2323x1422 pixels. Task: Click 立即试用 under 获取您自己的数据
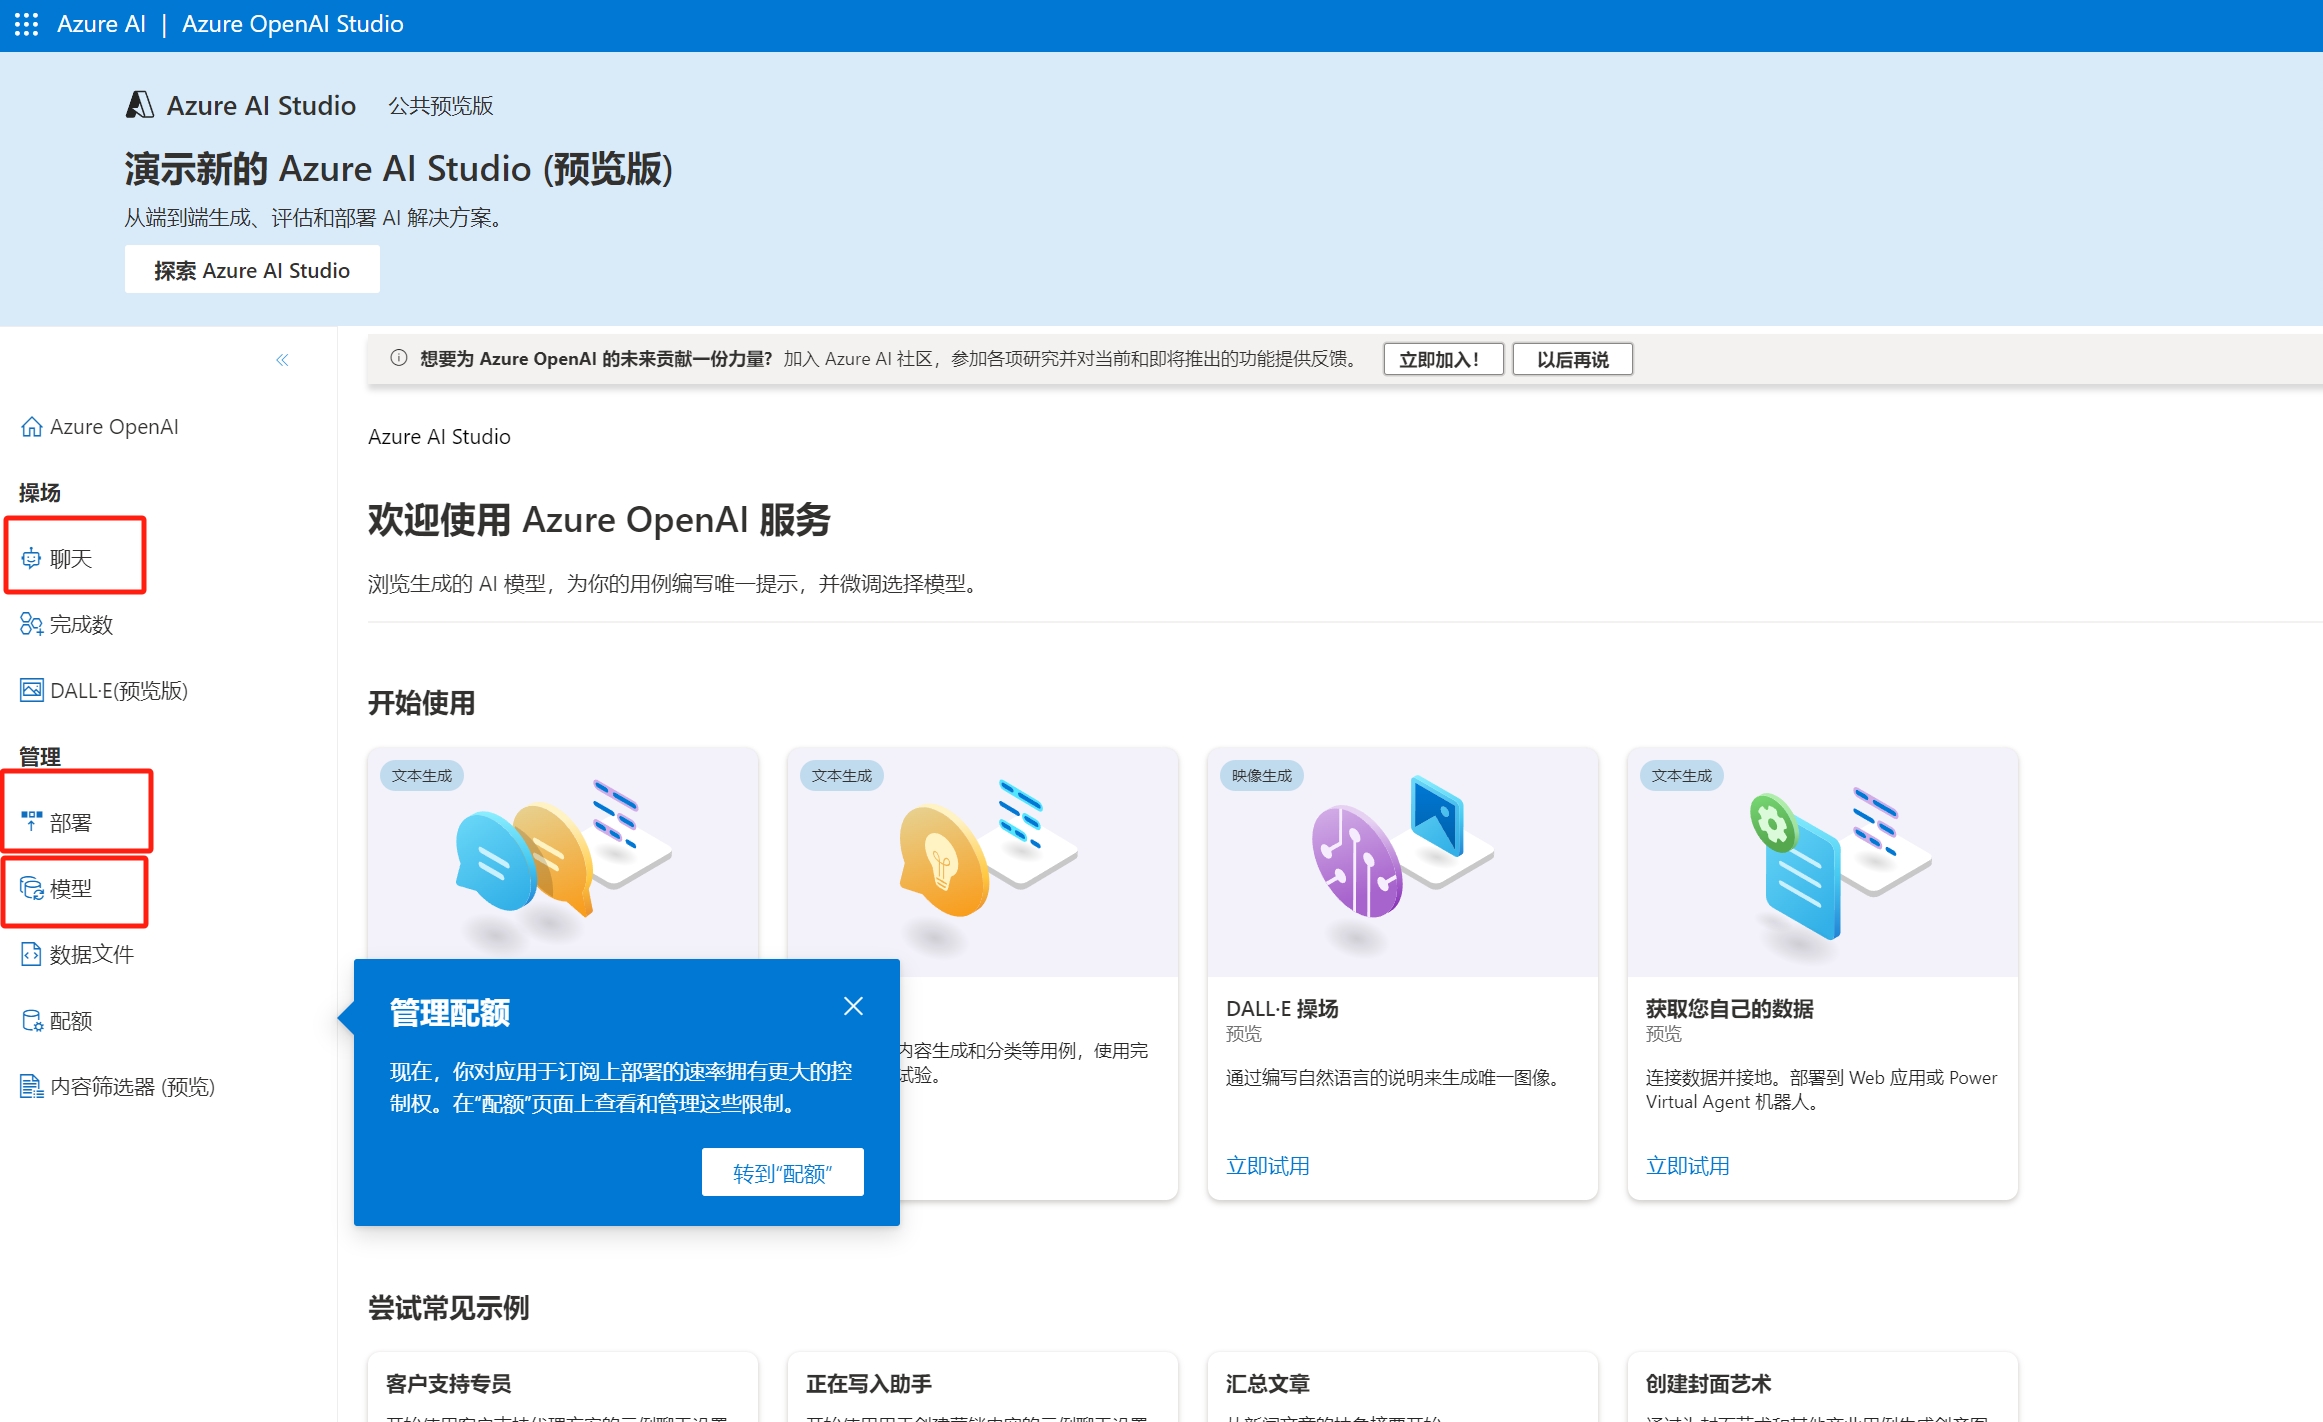coord(1687,1166)
